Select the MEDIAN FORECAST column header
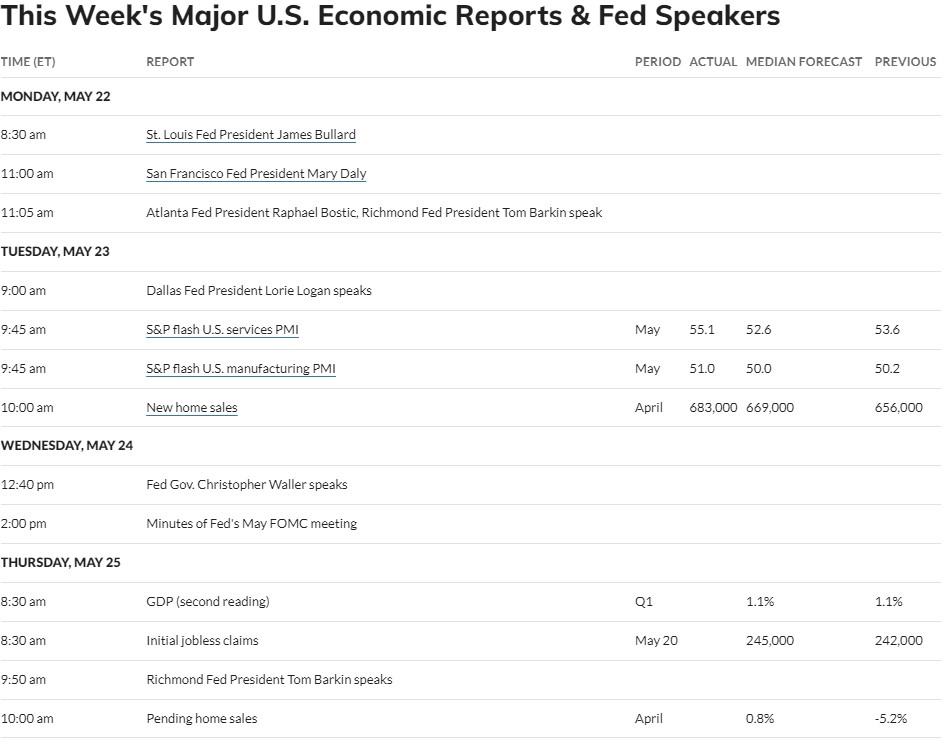Viewport: 947px width, 743px height. tap(803, 62)
